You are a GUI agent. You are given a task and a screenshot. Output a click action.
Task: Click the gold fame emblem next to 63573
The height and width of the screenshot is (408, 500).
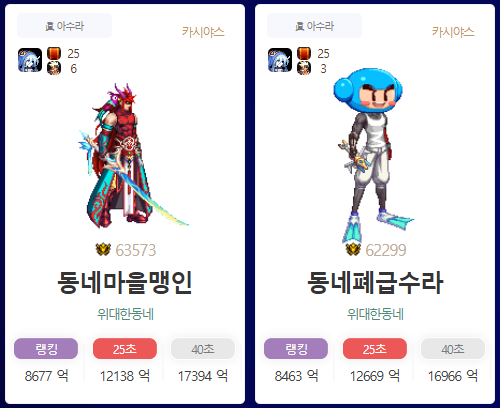click(103, 250)
